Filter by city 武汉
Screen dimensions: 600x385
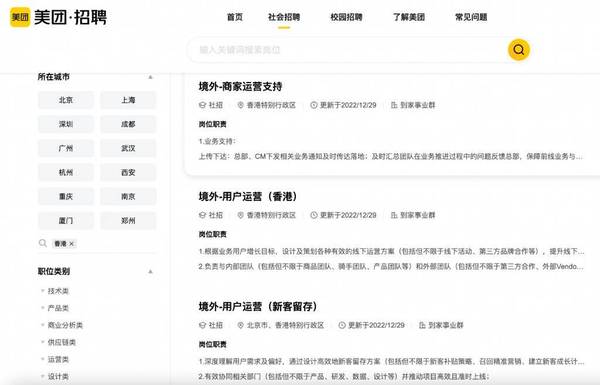tap(128, 148)
